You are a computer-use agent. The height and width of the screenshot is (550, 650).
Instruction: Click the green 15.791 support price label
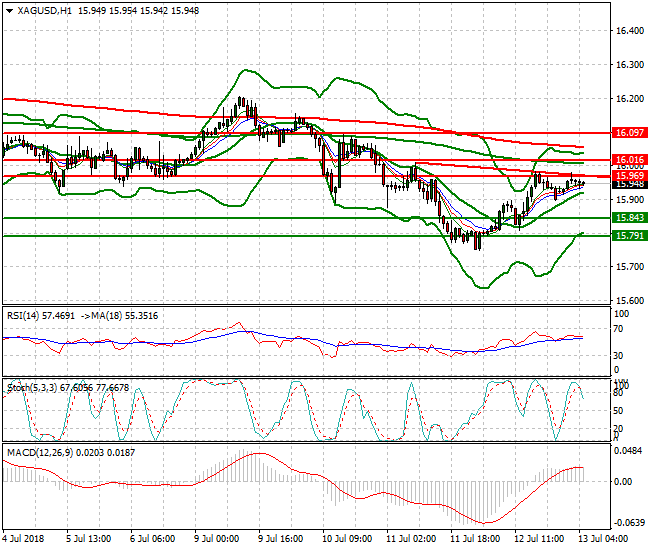(629, 236)
